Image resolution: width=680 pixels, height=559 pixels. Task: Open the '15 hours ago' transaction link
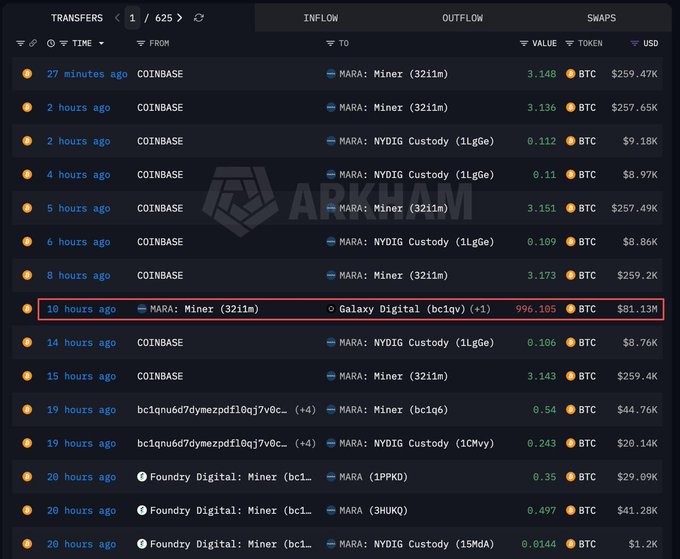[x=82, y=376]
